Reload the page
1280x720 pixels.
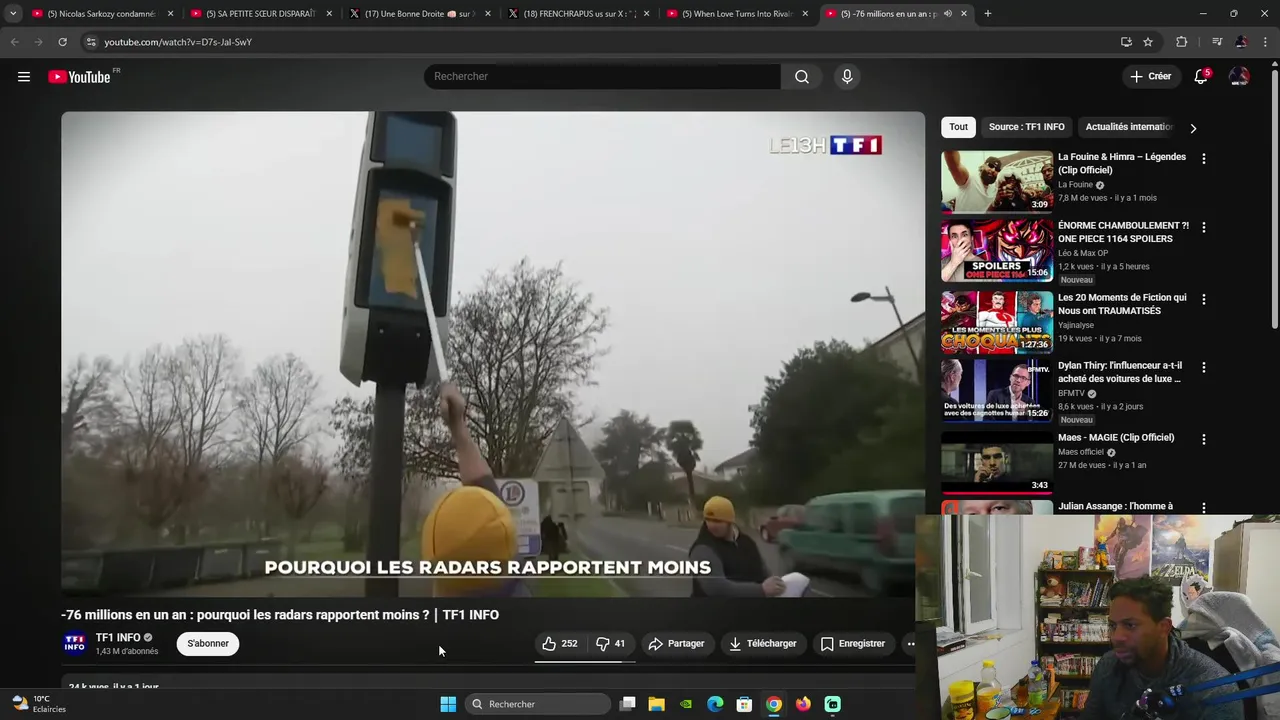(62, 42)
